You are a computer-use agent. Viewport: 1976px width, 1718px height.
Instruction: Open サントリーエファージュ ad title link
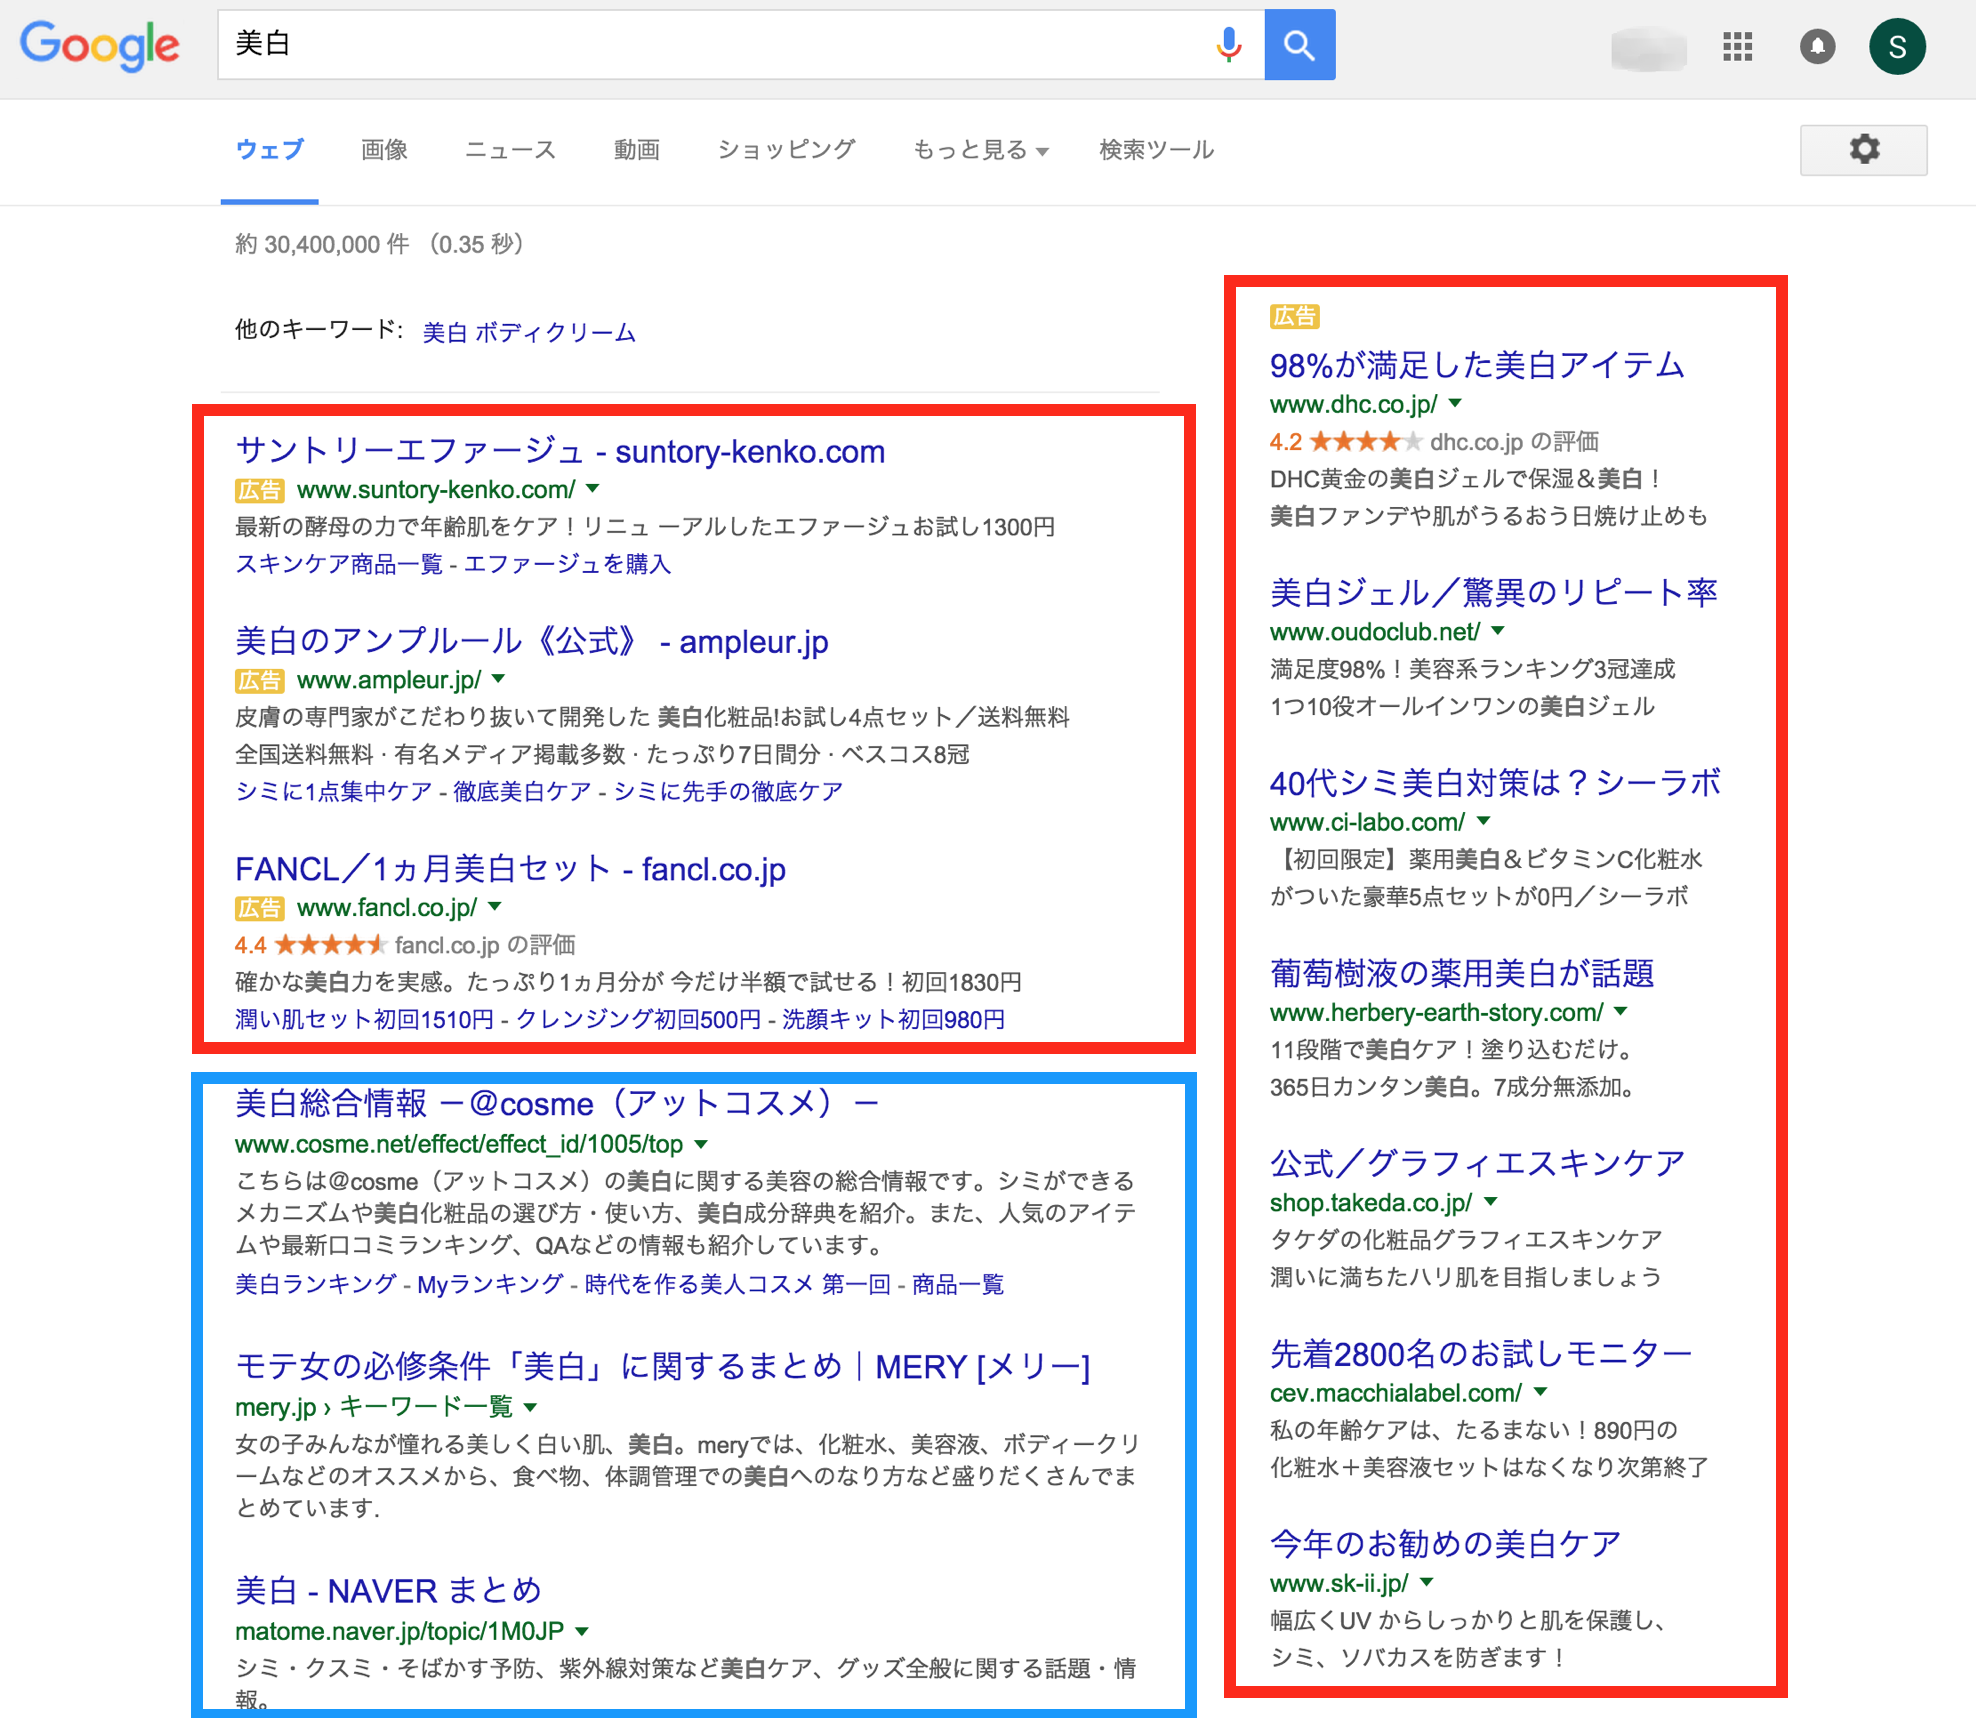pos(560,451)
